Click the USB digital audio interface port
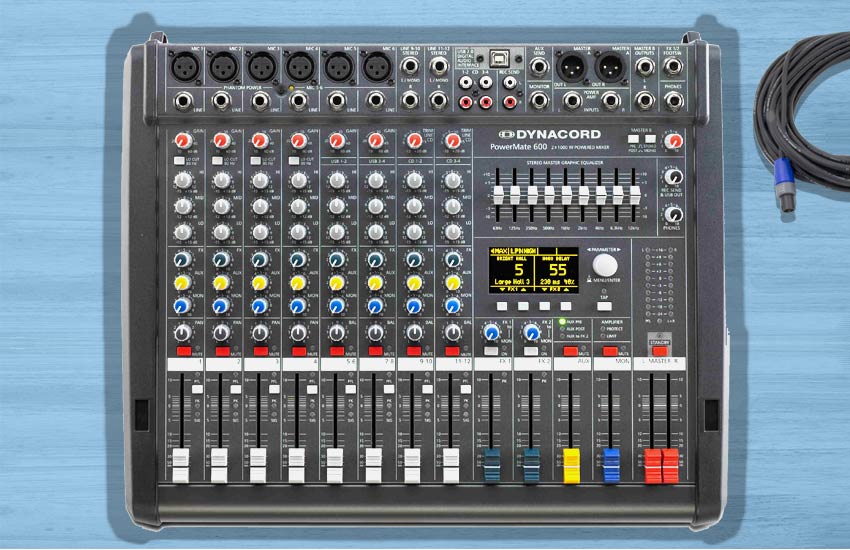 (497, 59)
